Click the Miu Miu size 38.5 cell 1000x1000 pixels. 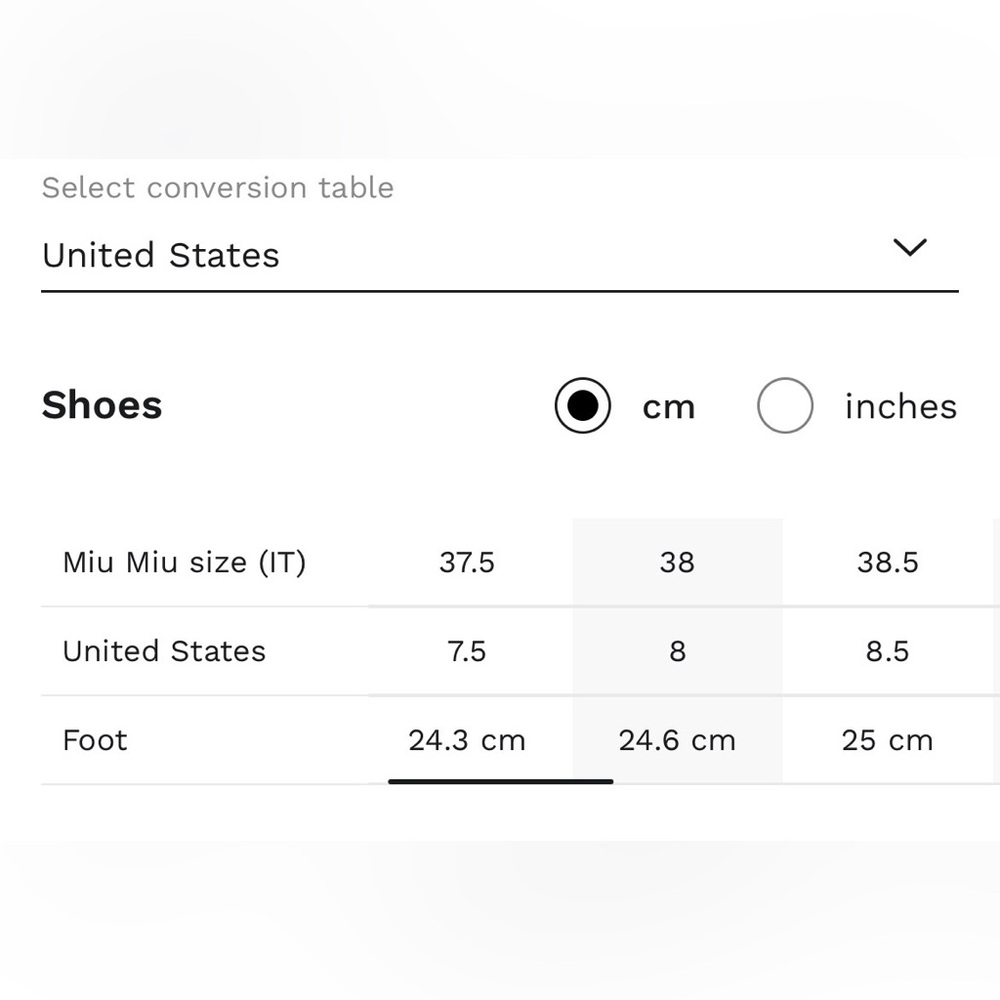point(887,563)
